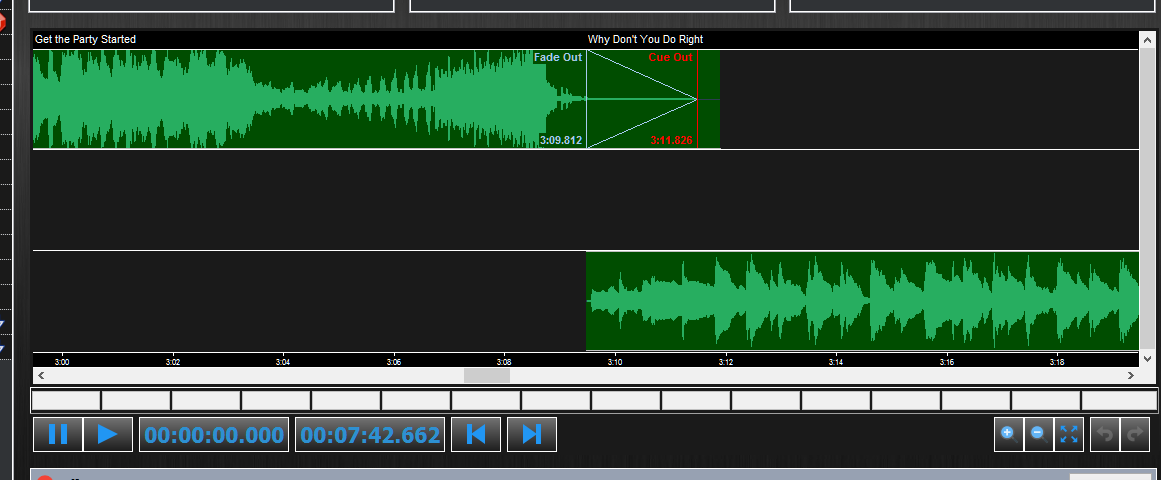Zoom out of the waveform timeline

click(1038, 434)
